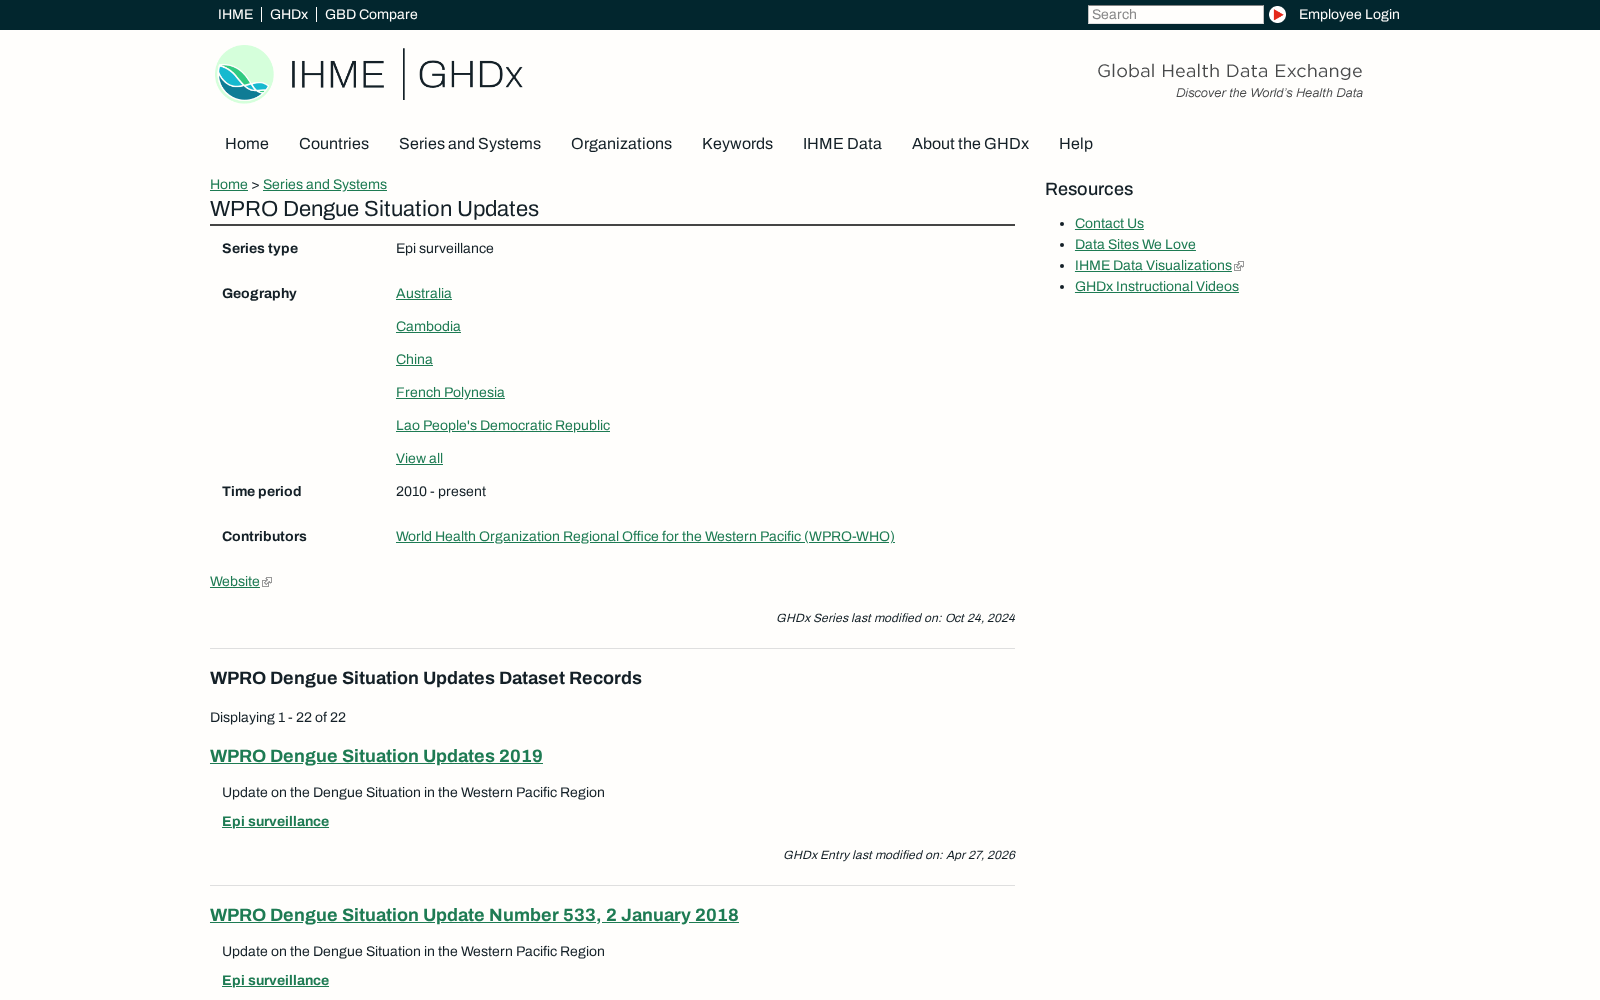This screenshot has width=1600, height=1000.
Task: Open the Australia geography link
Action: coord(424,294)
